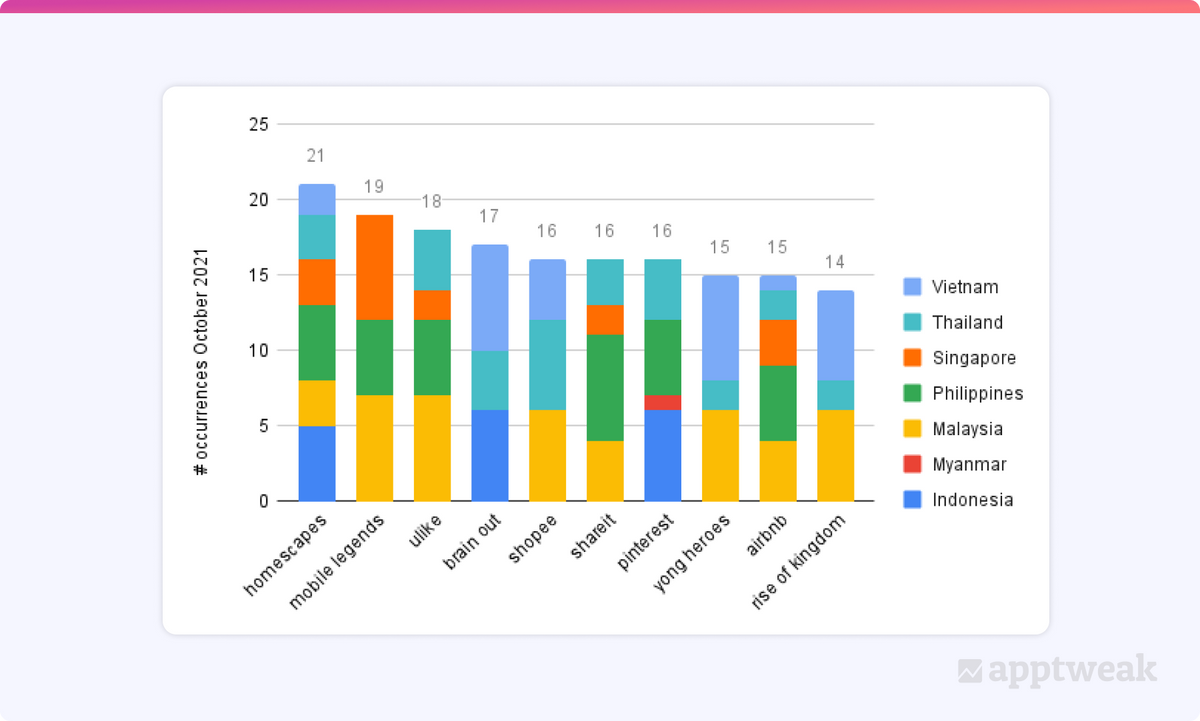Select the Myanmar legend label
Image resolution: width=1200 pixels, height=721 pixels.
970,464
